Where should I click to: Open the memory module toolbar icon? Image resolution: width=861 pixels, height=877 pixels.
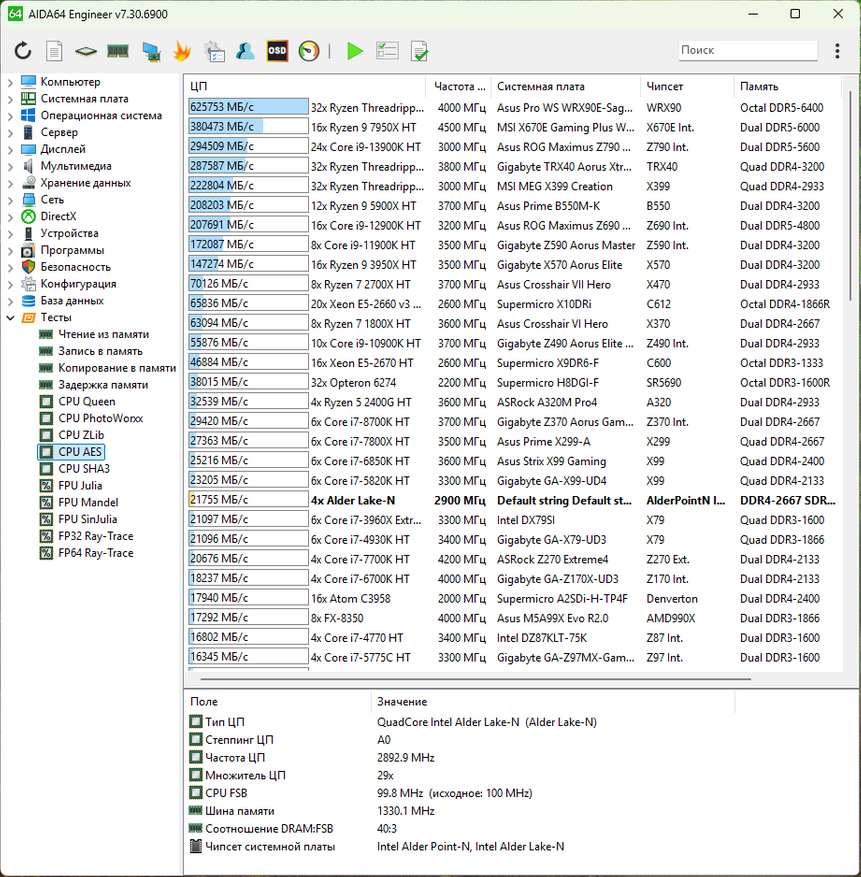[117, 51]
